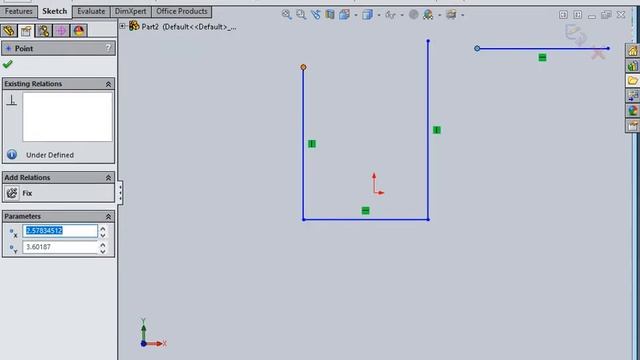Open the DimXpertManager tab icon
640x360 pixels.
pos(61,31)
